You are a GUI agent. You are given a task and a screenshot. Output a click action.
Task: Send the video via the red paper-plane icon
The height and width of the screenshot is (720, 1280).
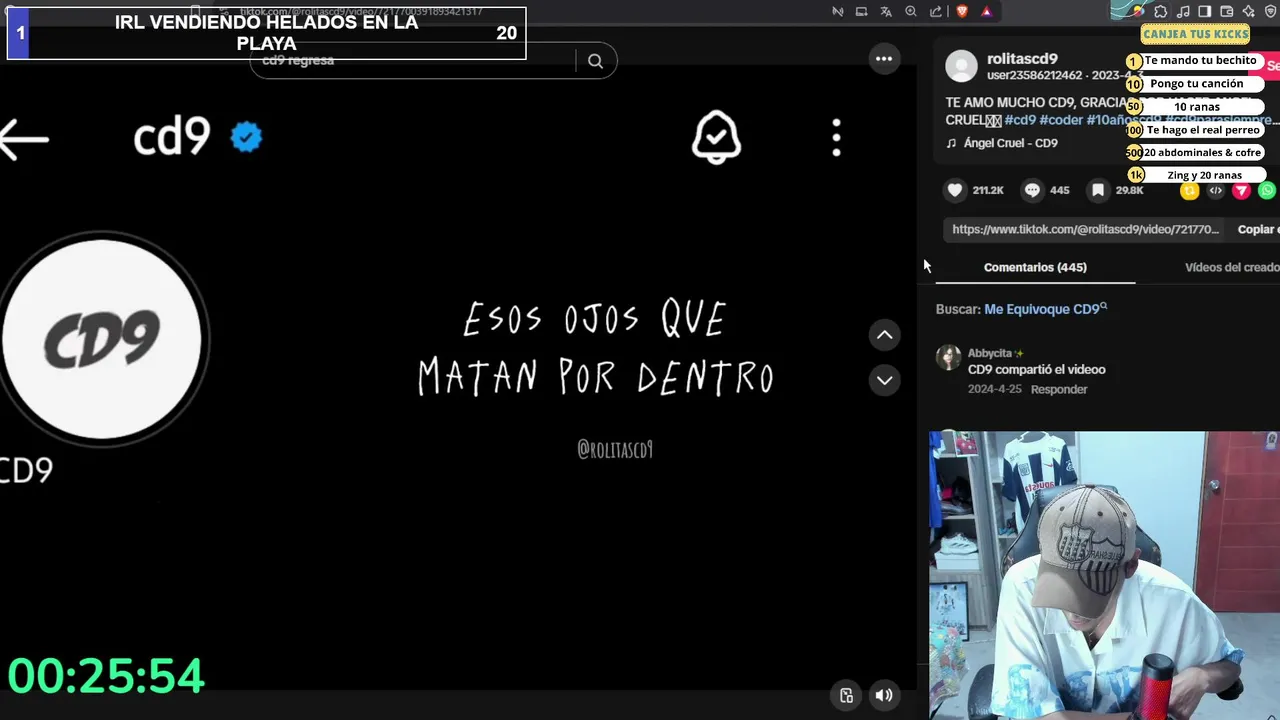pyautogui.click(x=1241, y=190)
